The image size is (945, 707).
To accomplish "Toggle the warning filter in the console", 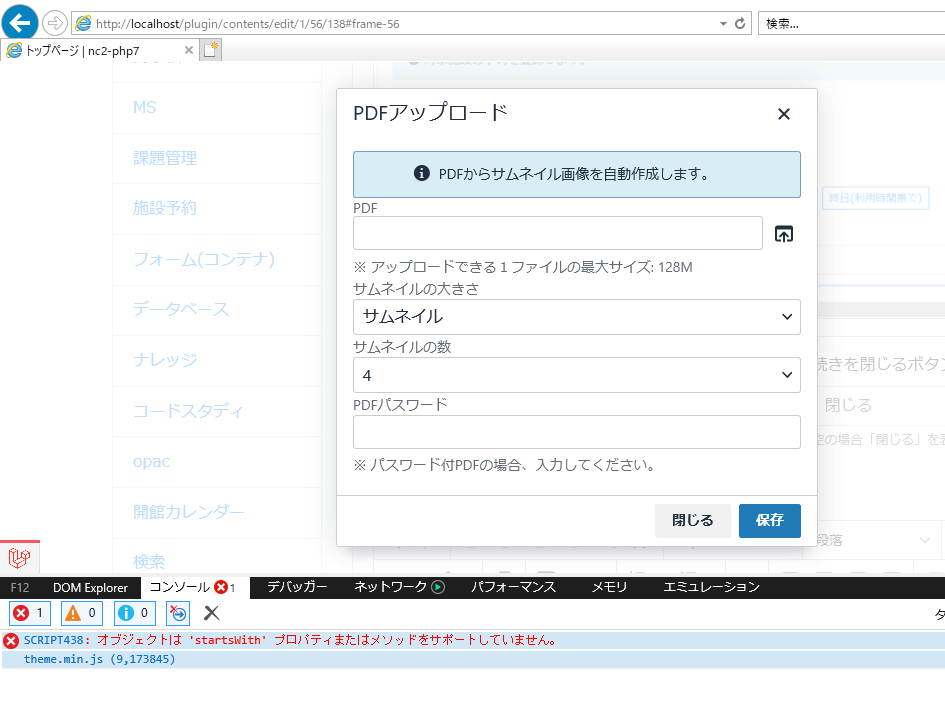I will (81, 613).
